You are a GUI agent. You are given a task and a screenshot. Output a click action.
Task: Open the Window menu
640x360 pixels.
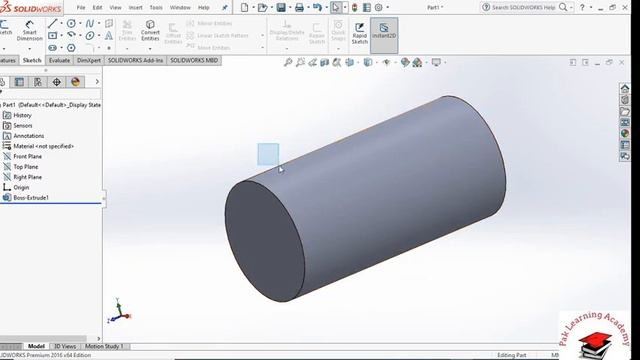(x=180, y=7)
